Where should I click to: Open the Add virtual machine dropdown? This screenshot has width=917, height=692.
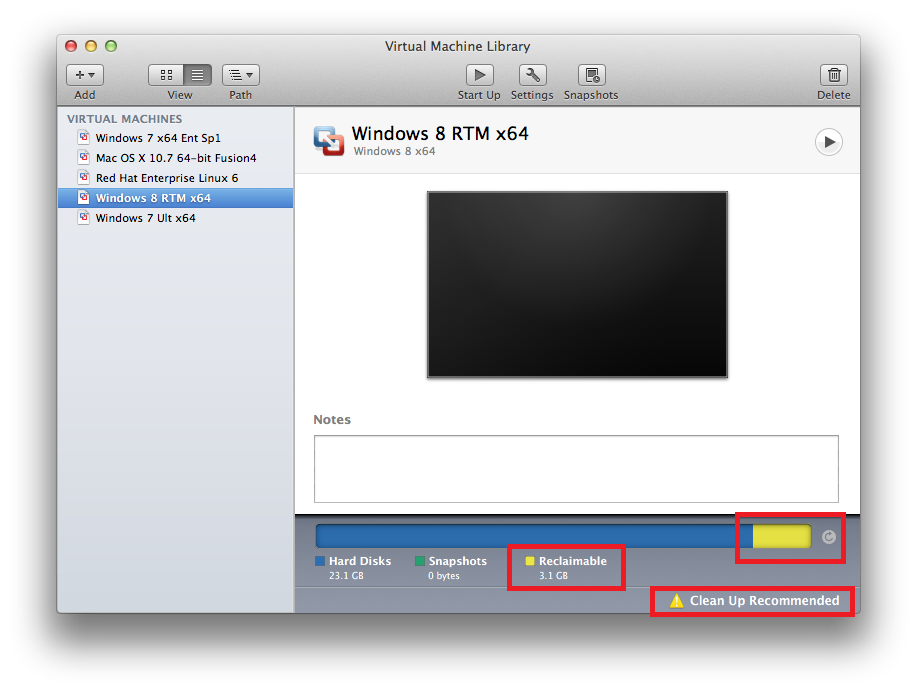point(85,75)
